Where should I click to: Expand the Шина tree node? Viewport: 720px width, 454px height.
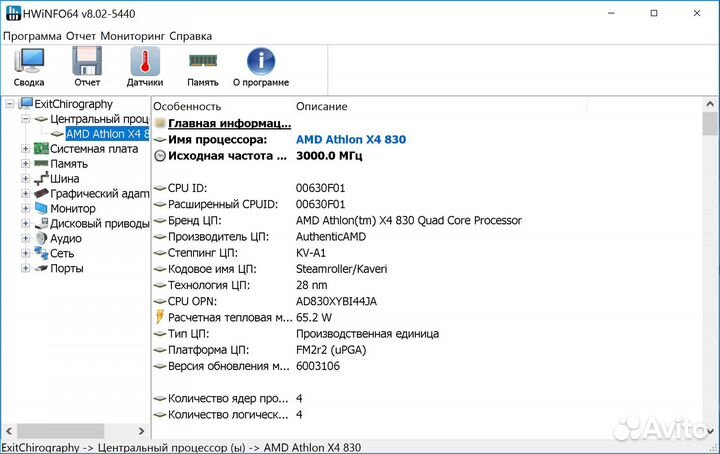tap(26, 179)
